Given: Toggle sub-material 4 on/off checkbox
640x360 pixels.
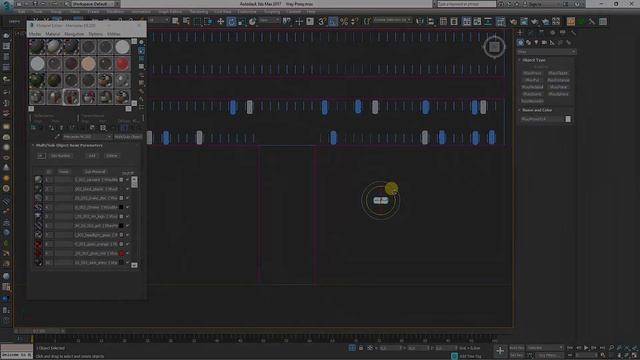Looking at the screenshot, I should [128, 207].
